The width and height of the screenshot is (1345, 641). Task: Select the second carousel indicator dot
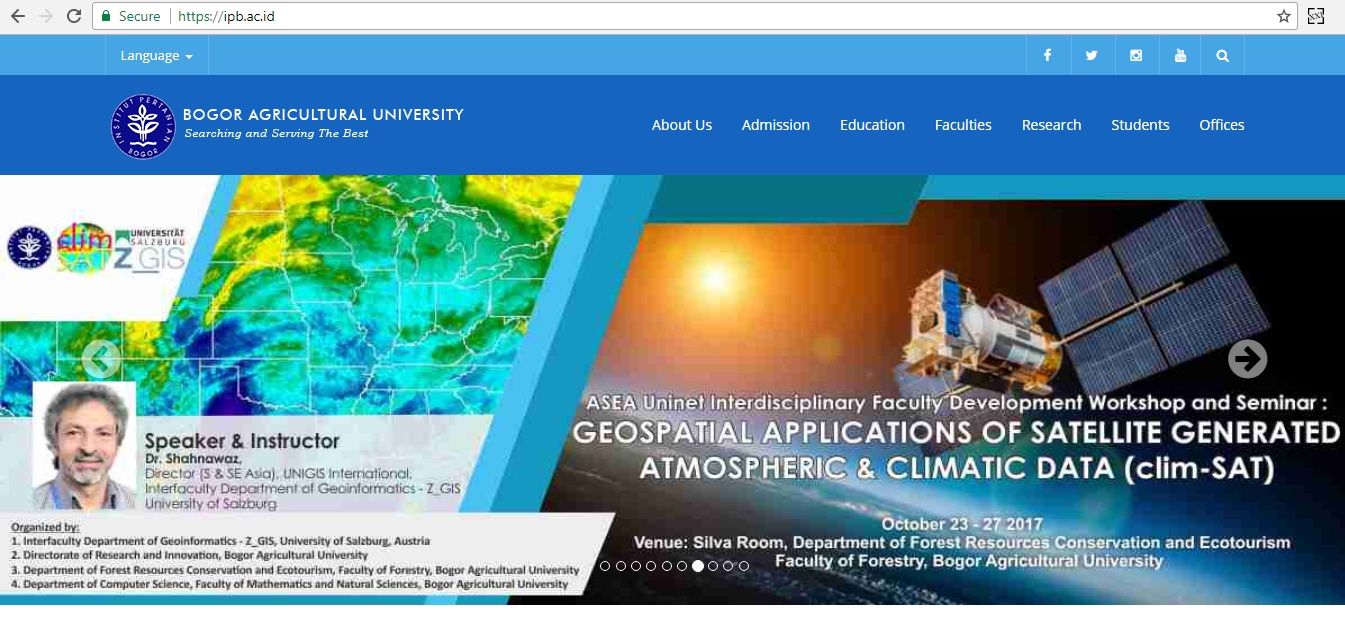coord(621,566)
